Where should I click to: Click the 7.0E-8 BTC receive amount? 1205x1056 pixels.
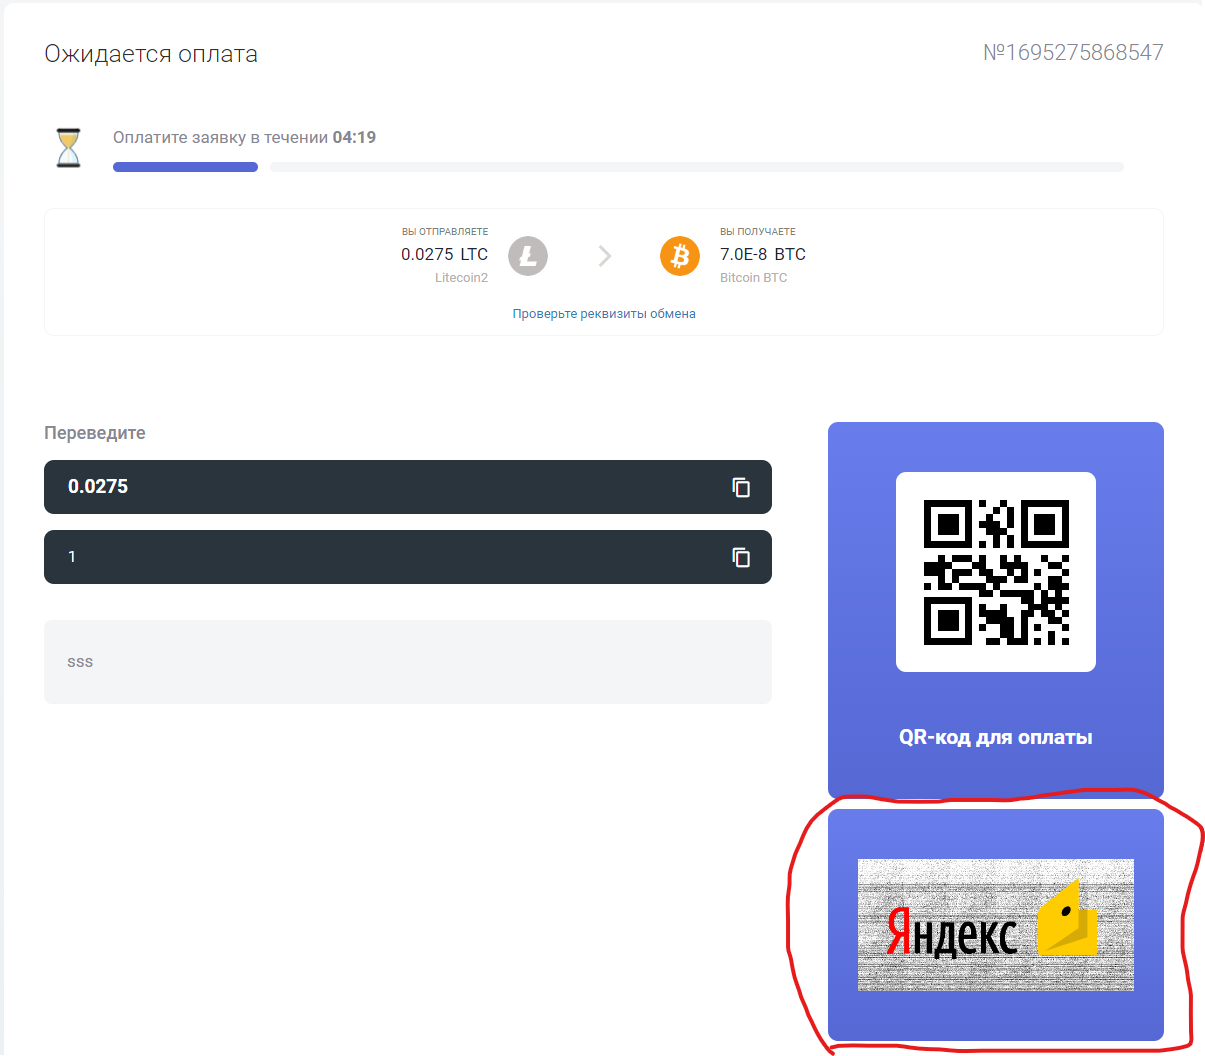pos(763,255)
